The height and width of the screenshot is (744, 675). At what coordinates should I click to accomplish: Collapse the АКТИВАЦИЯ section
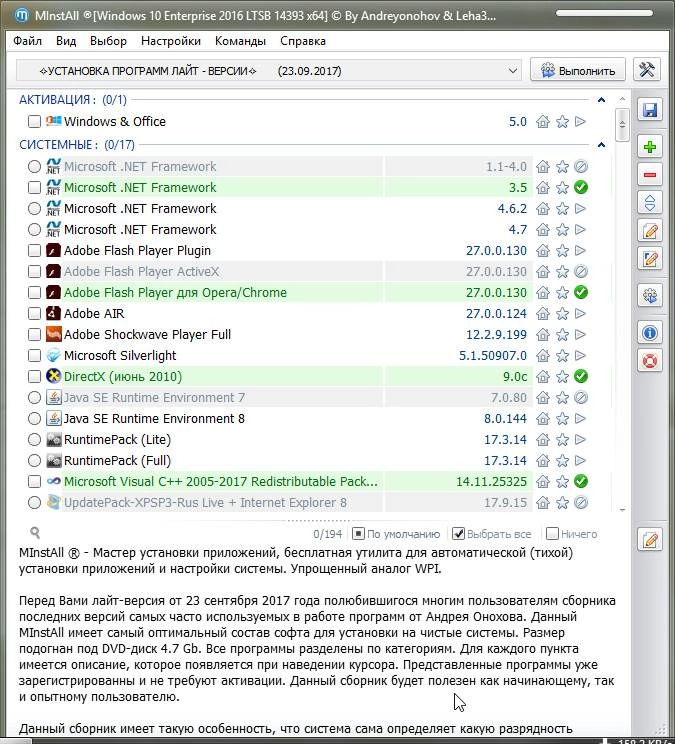coord(601,100)
